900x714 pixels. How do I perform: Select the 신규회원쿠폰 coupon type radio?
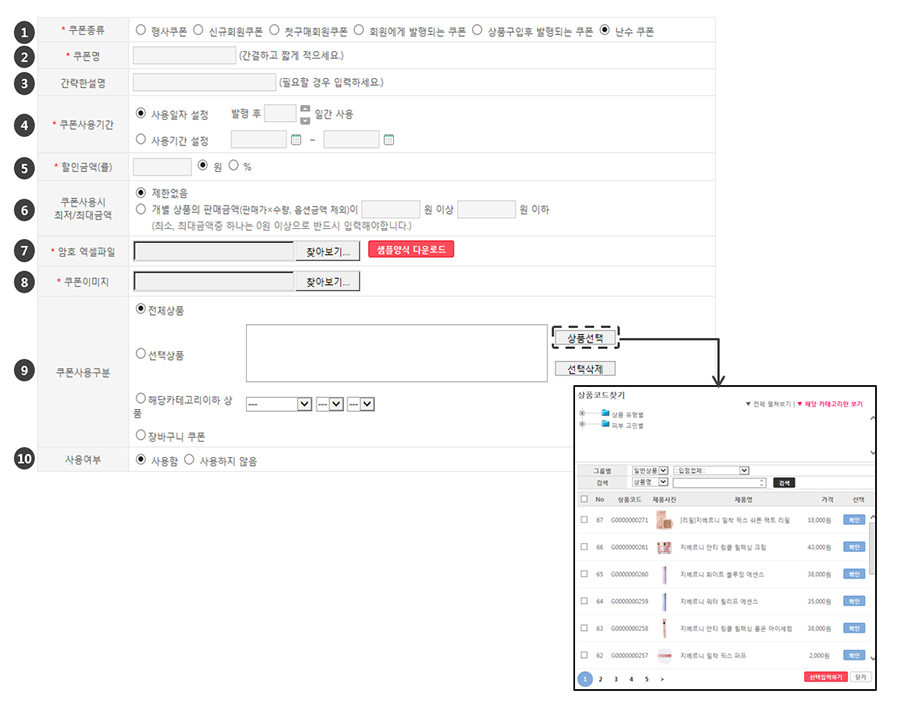pyautogui.click(x=198, y=31)
